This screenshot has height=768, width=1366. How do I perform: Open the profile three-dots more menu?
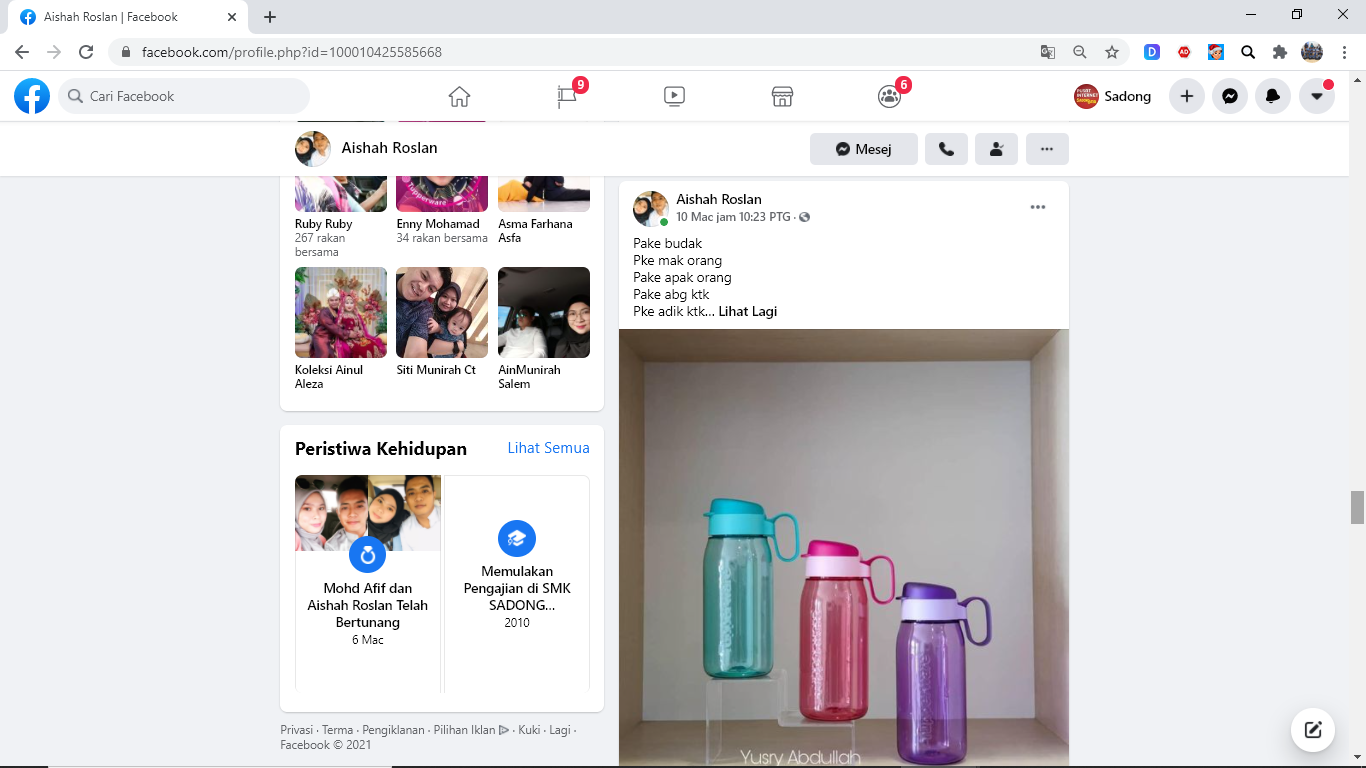pyautogui.click(x=1047, y=149)
